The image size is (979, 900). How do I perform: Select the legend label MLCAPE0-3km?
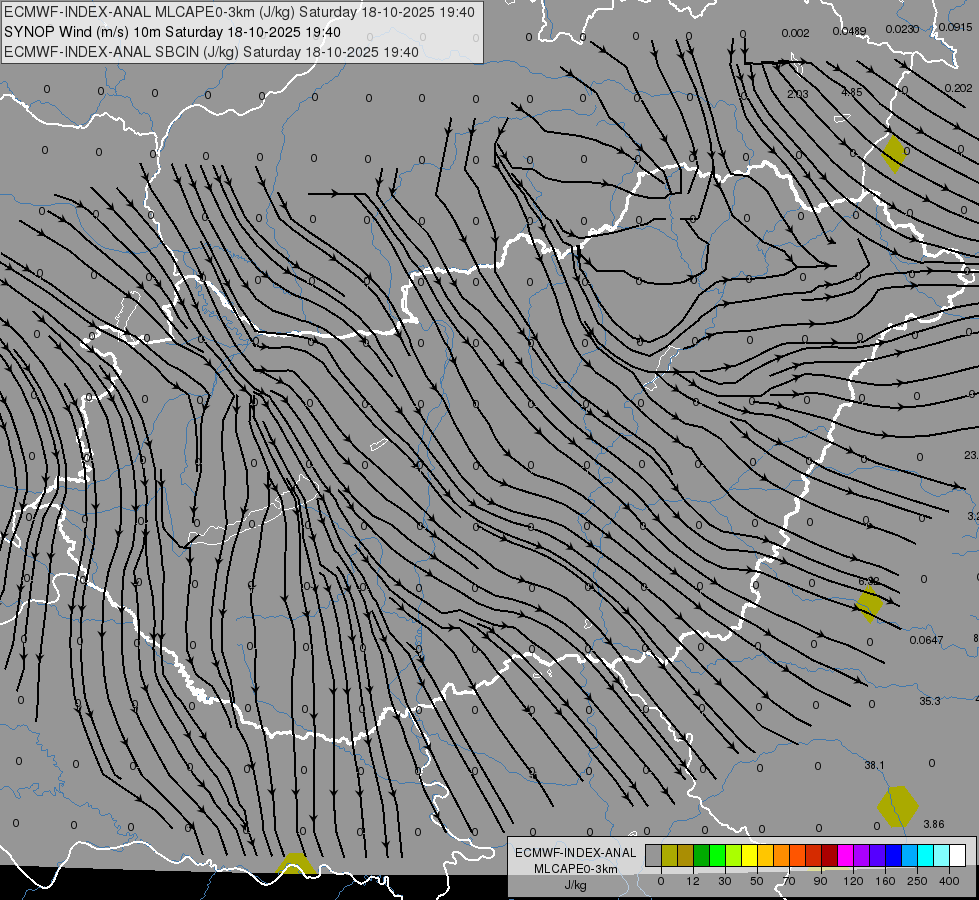(576, 869)
